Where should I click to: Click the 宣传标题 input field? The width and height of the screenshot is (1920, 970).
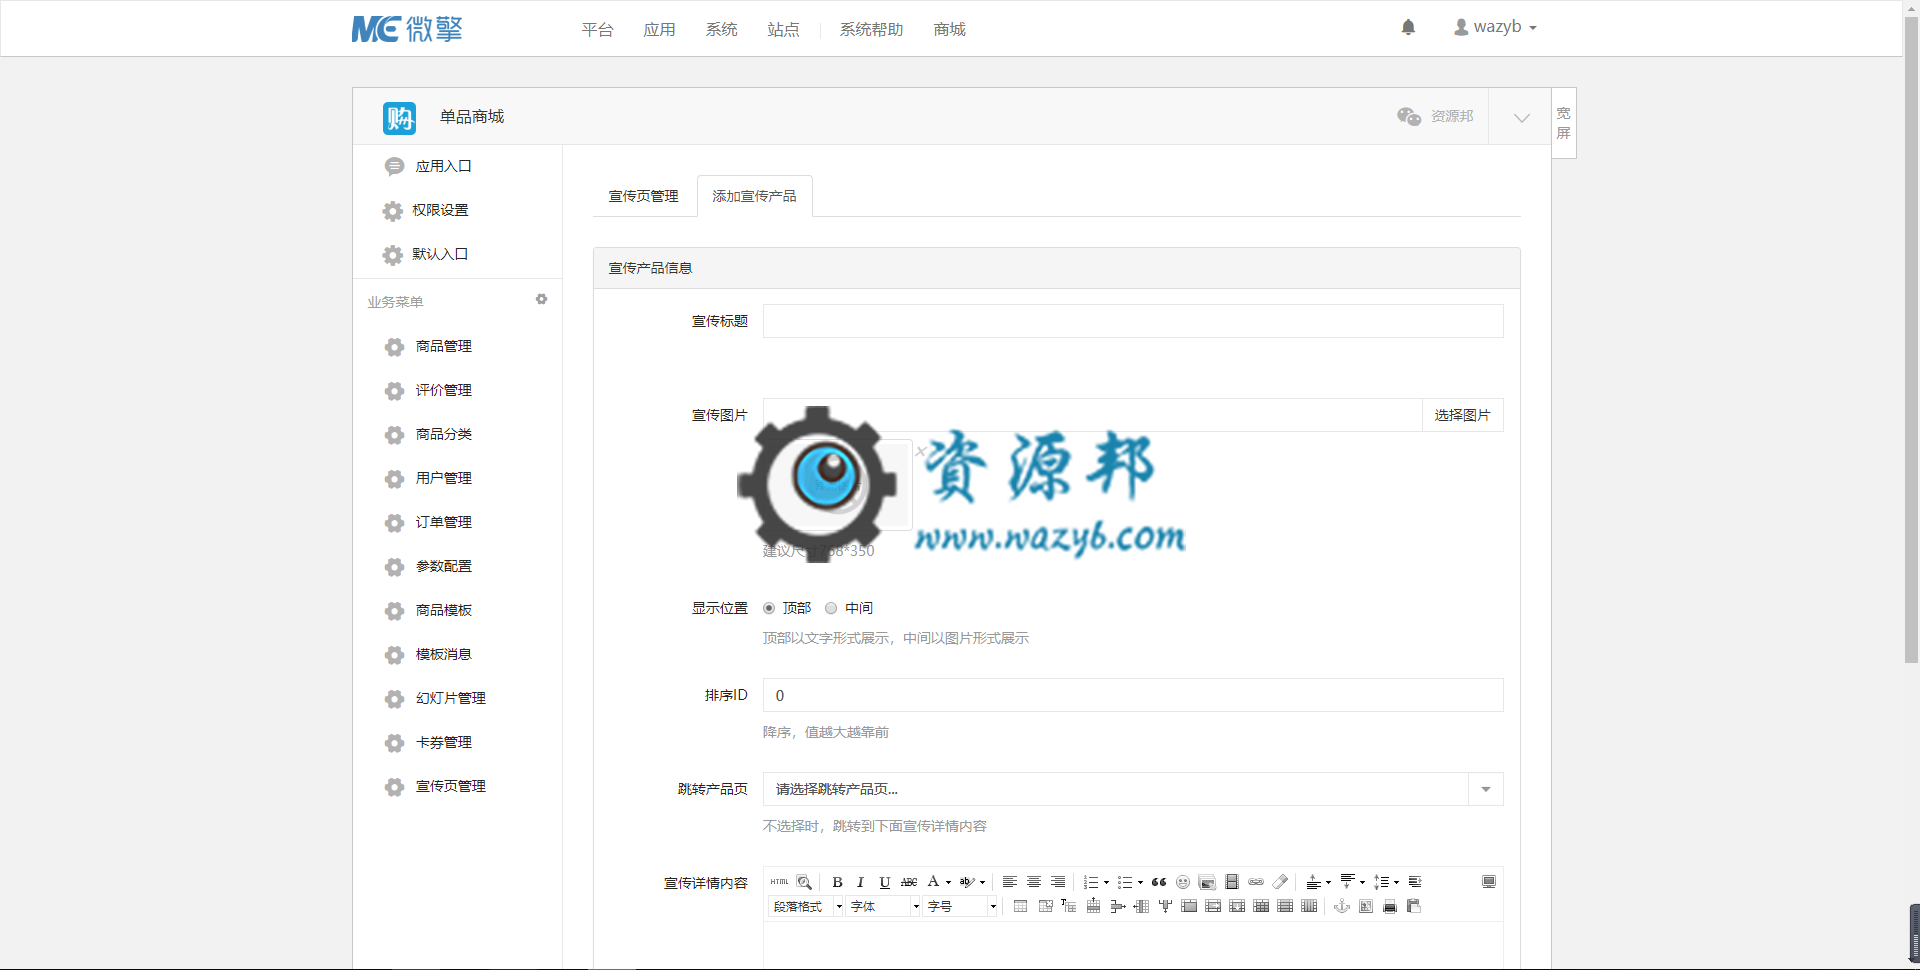click(x=1133, y=321)
